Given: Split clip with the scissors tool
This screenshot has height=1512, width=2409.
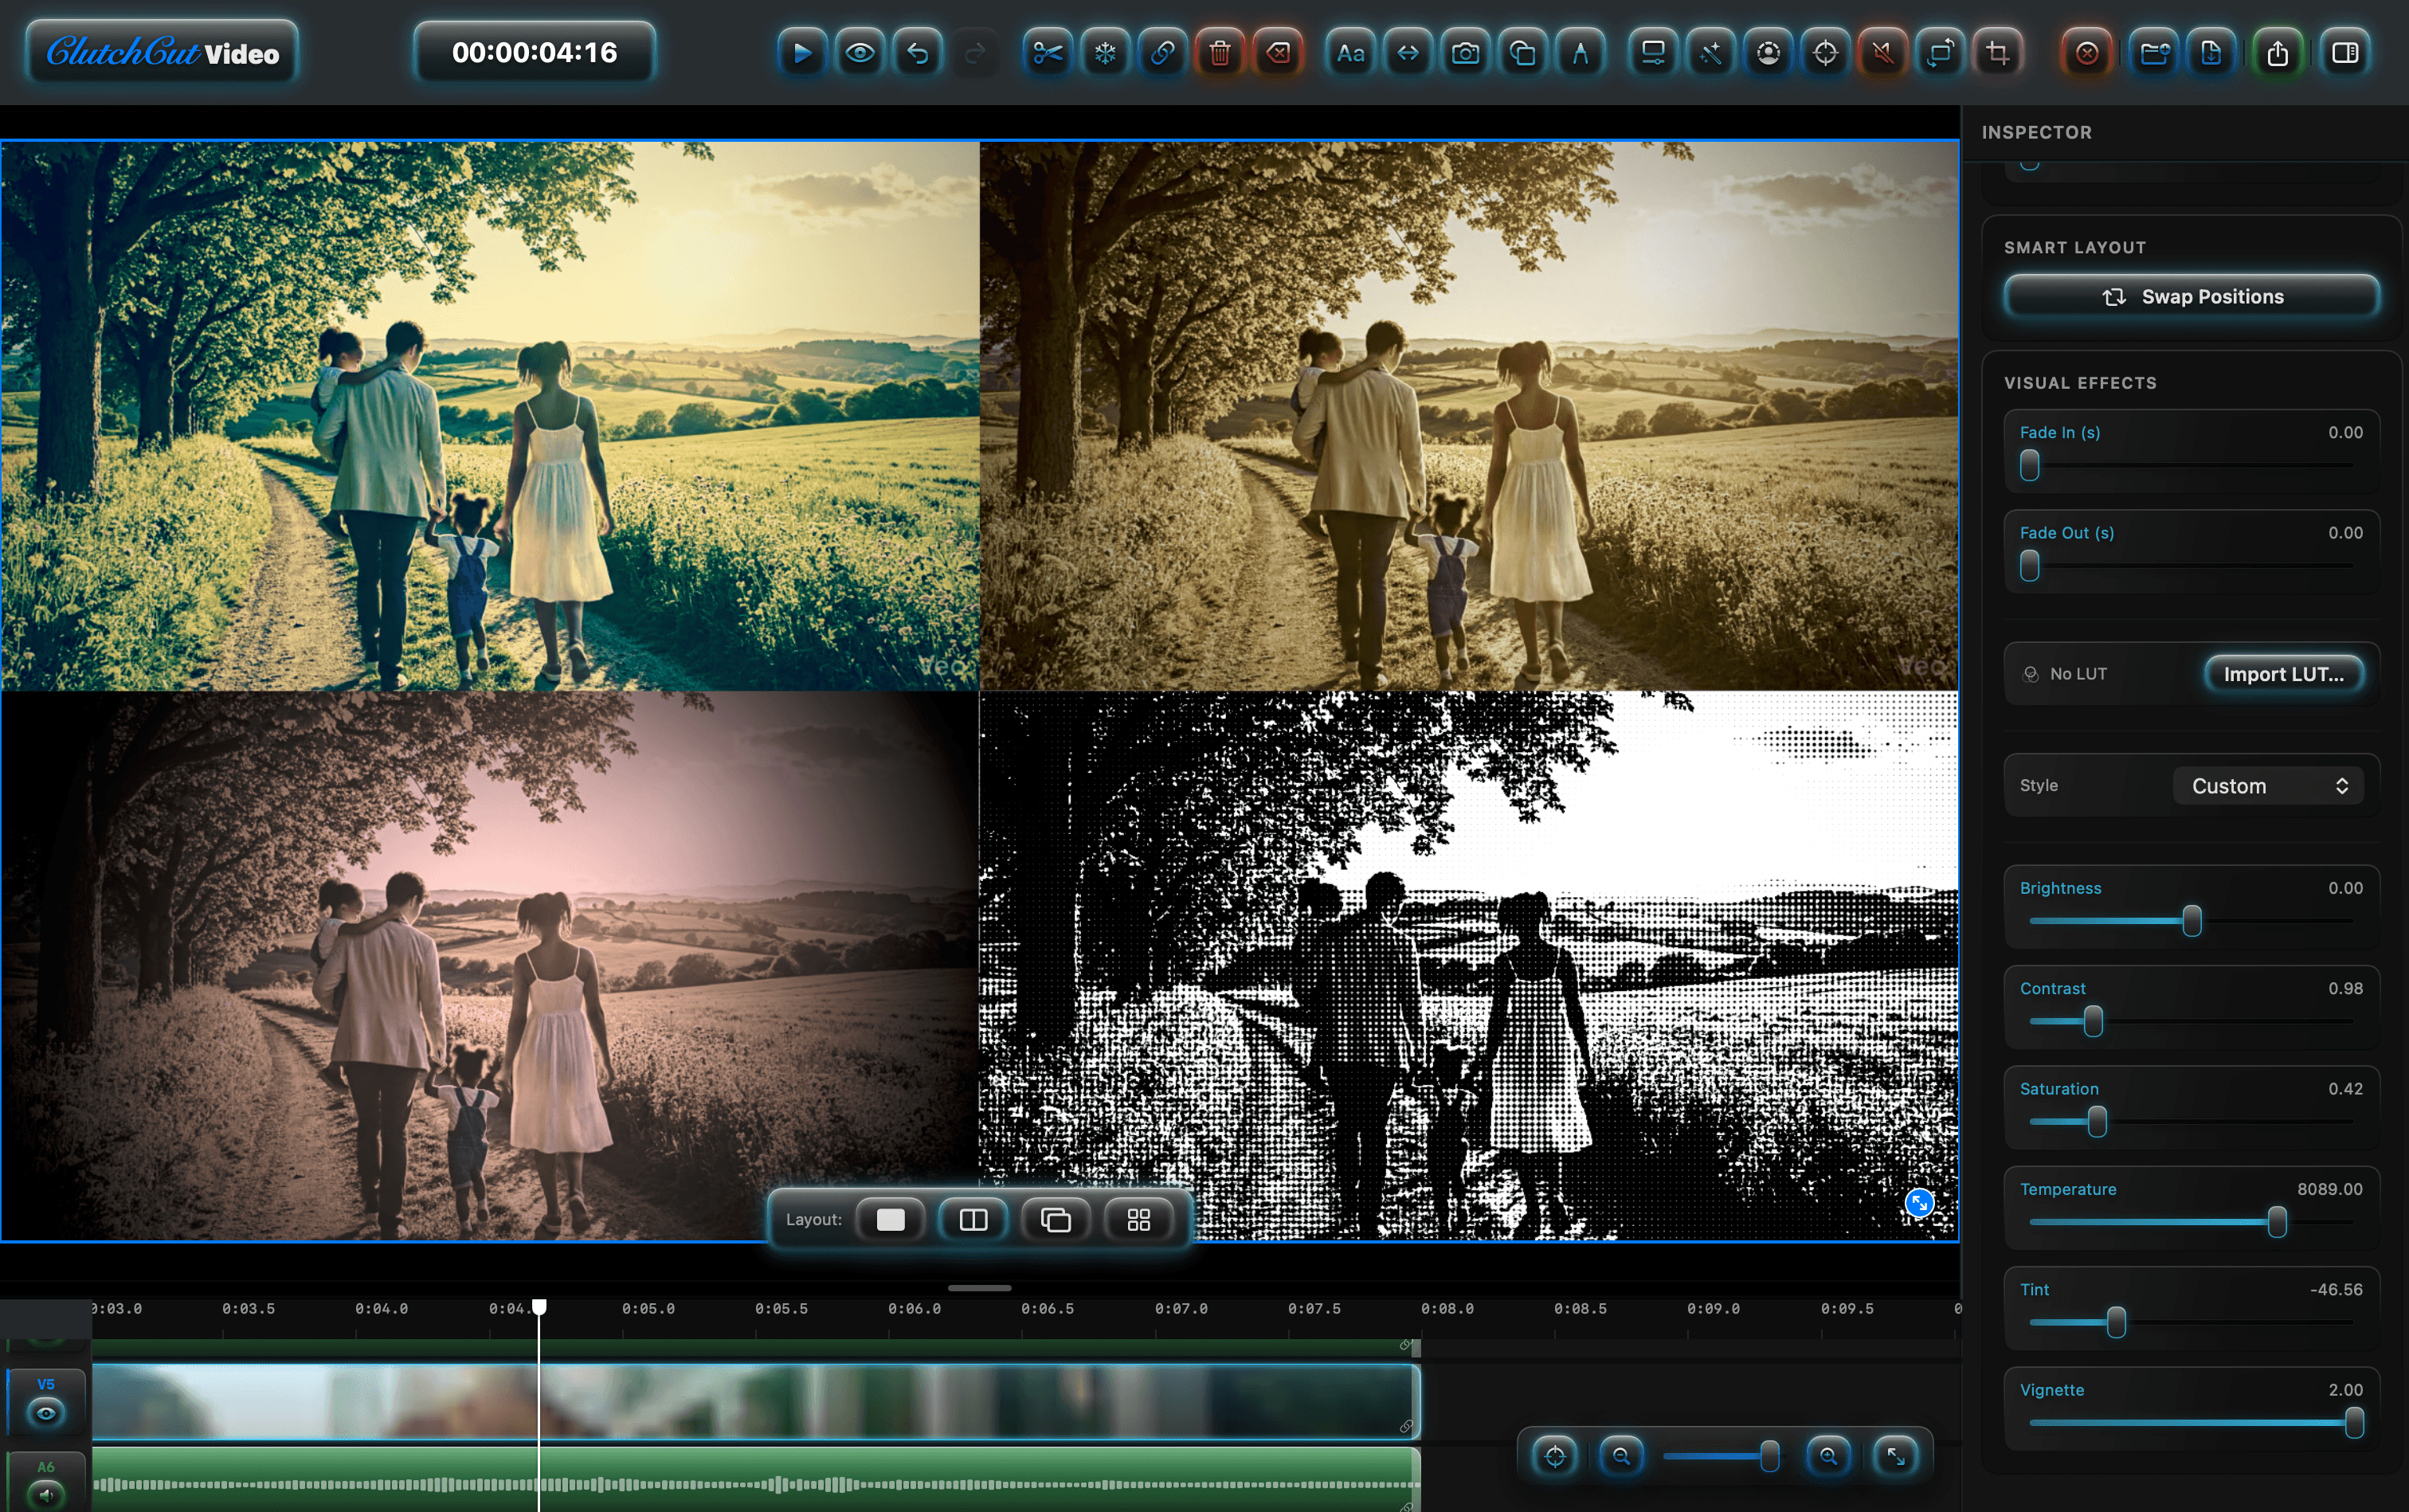Looking at the screenshot, I should (1047, 53).
